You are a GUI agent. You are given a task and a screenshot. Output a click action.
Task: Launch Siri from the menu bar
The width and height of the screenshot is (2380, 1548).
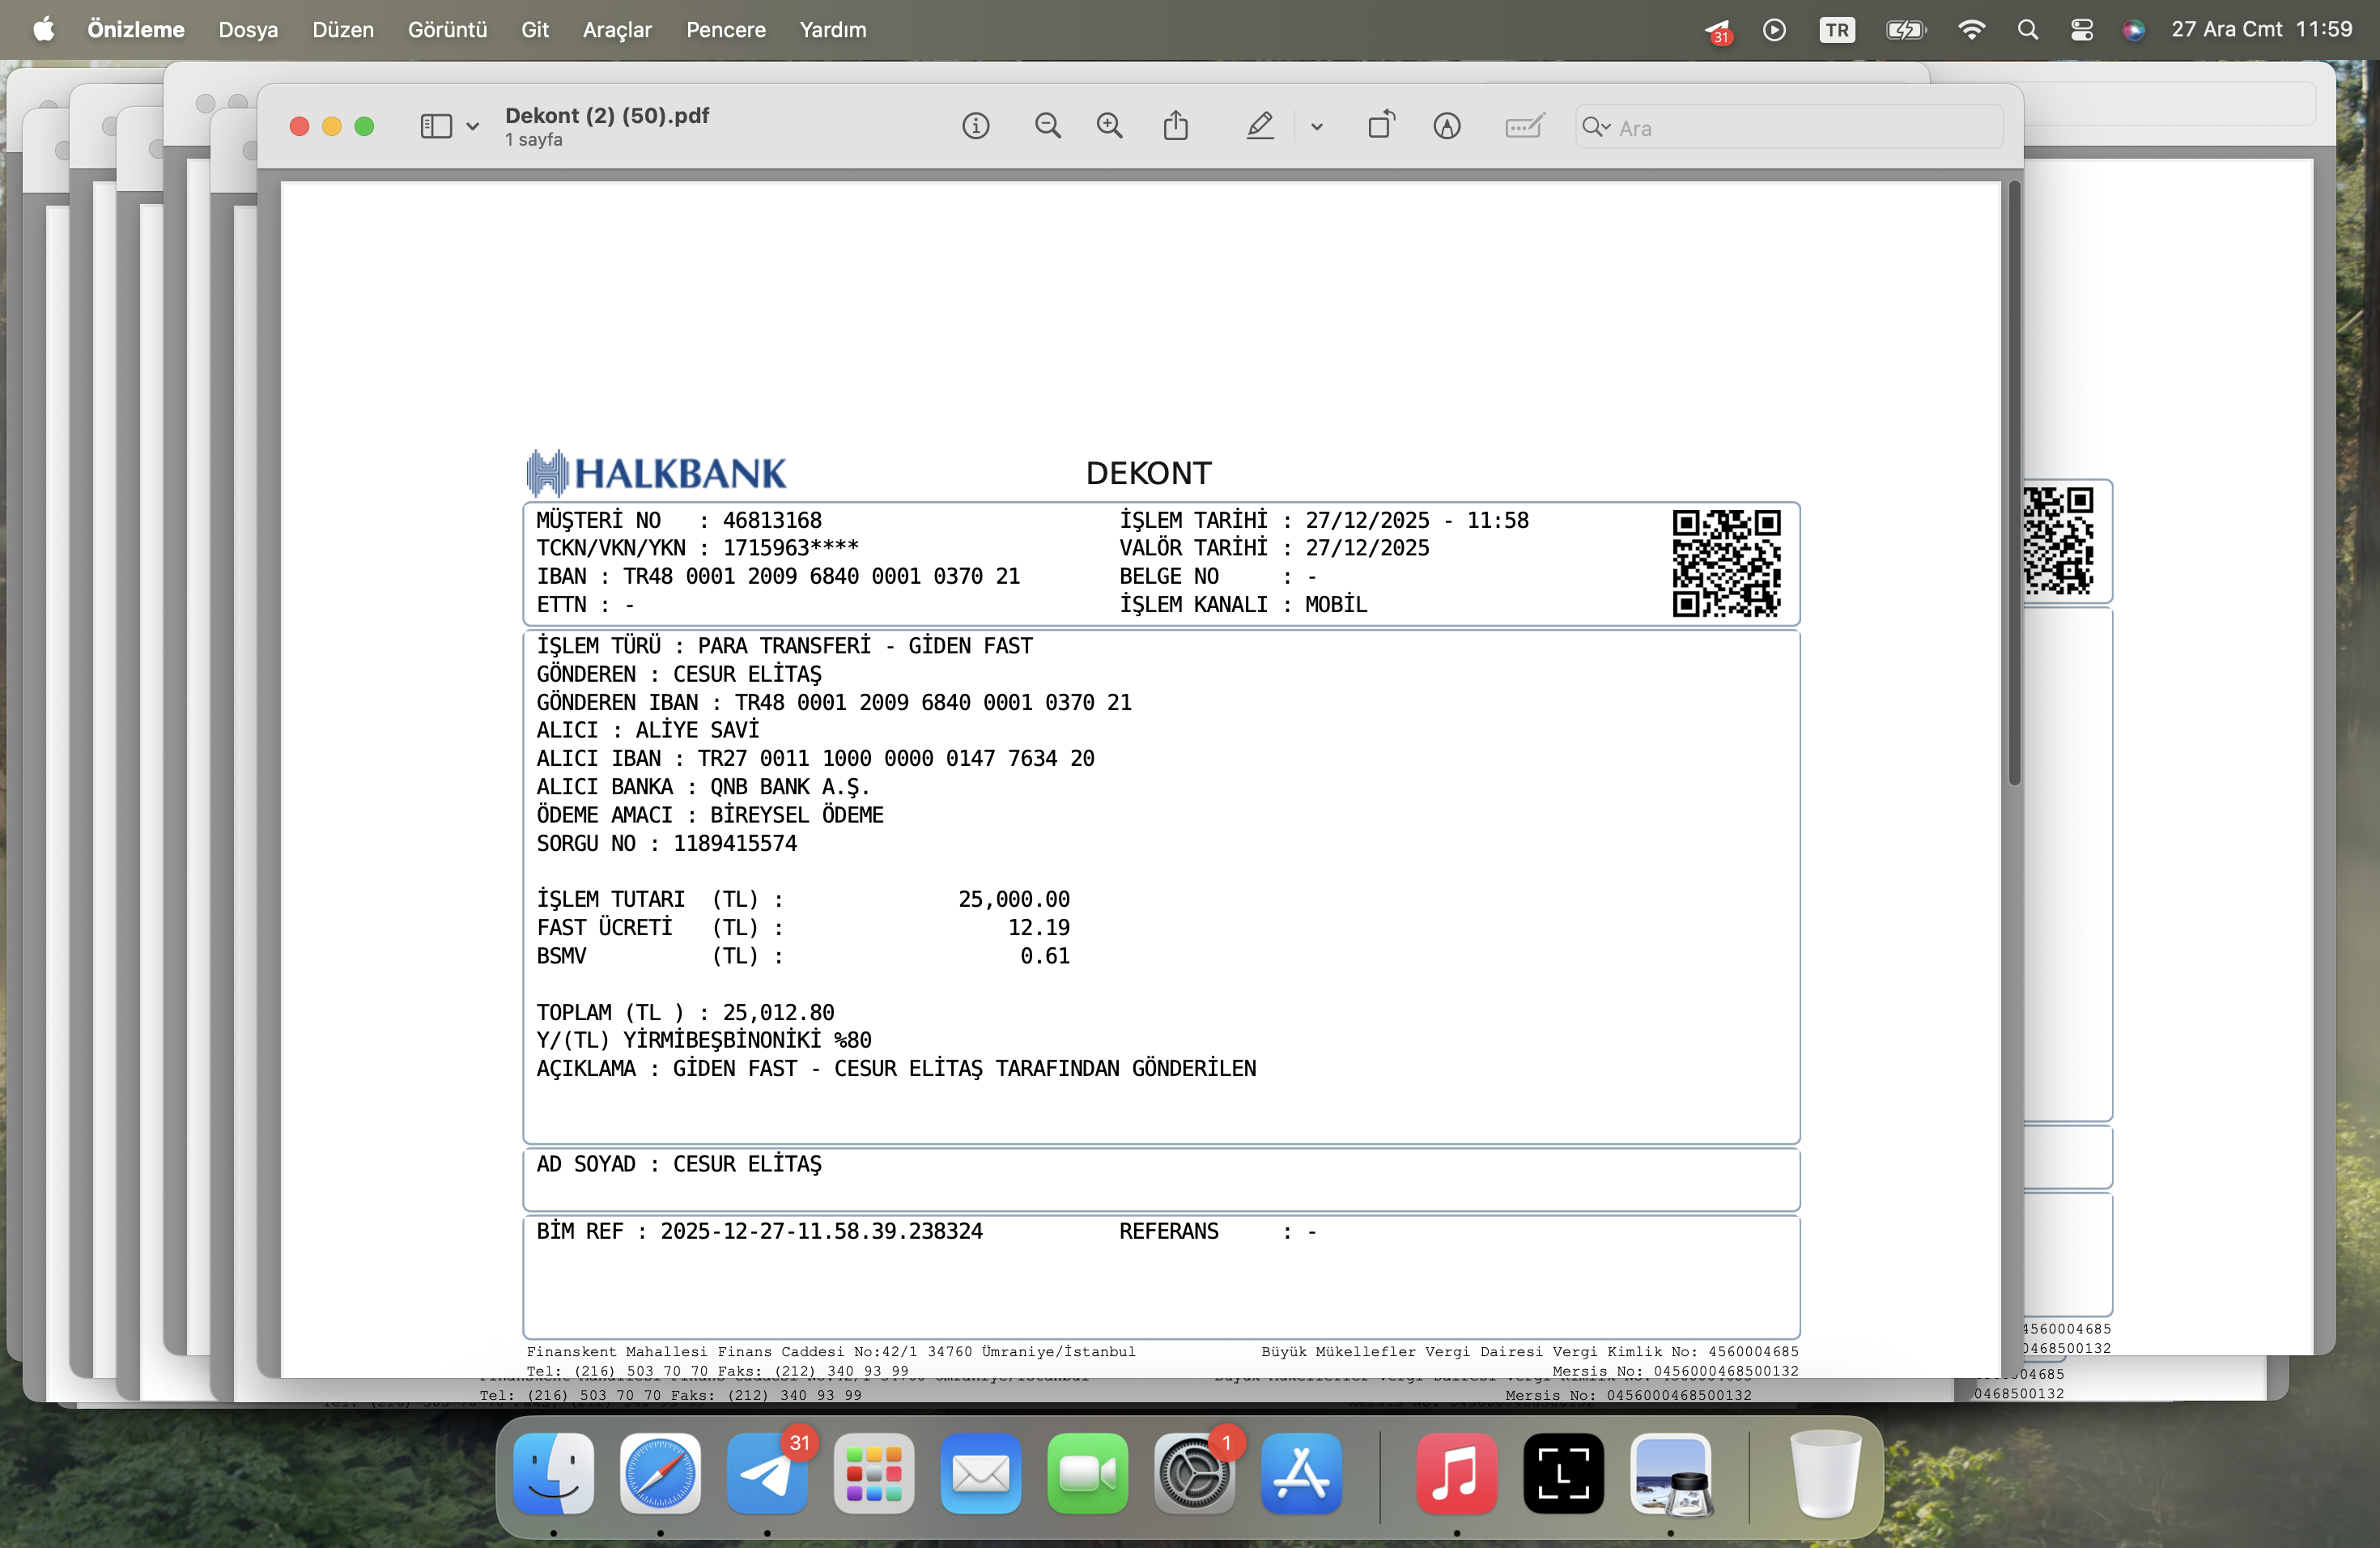pyautogui.click(x=2134, y=30)
